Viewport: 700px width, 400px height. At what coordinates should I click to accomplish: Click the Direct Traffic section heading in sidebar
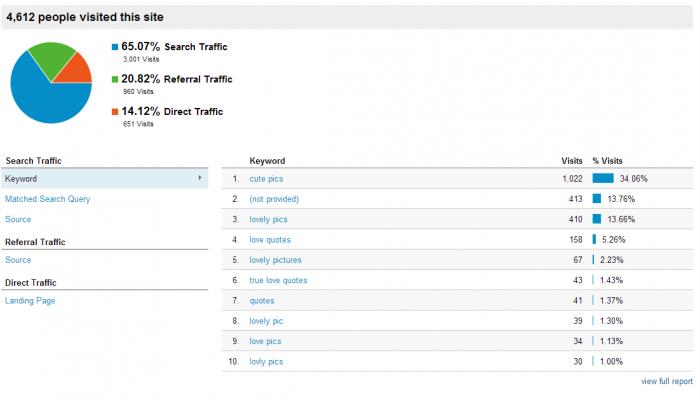coord(31,283)
